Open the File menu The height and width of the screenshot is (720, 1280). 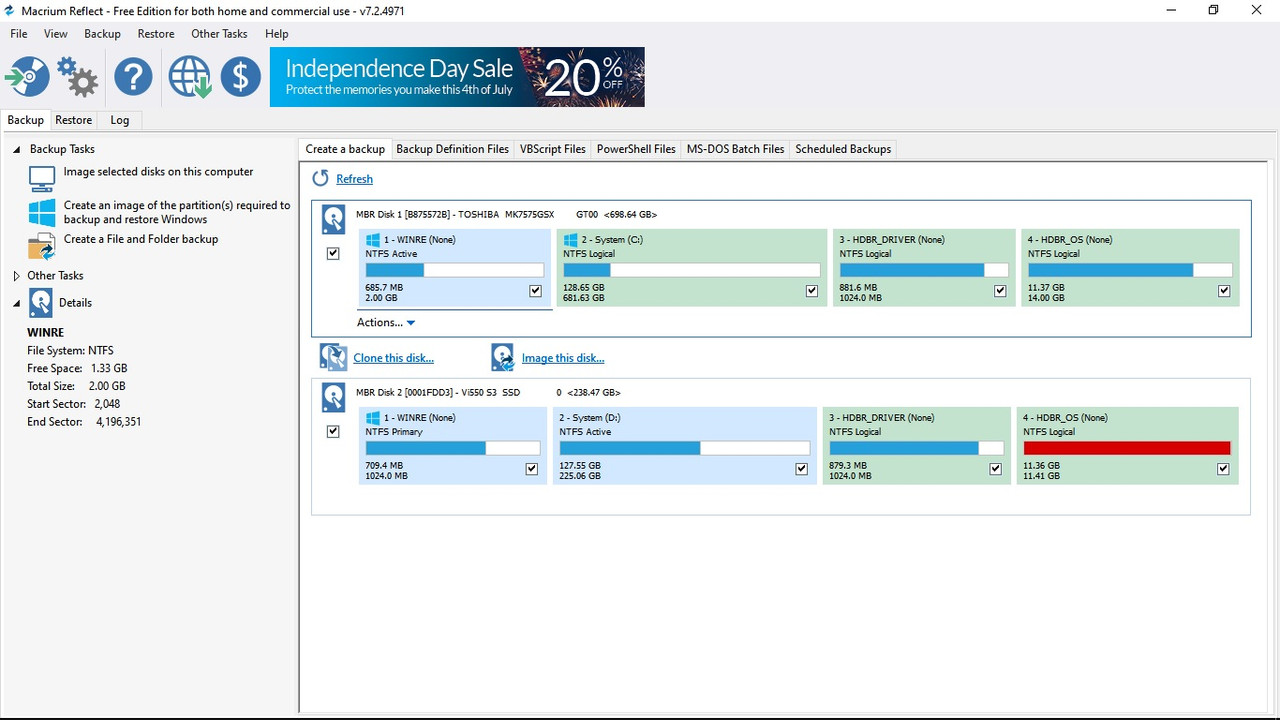(x=19, y=34)
